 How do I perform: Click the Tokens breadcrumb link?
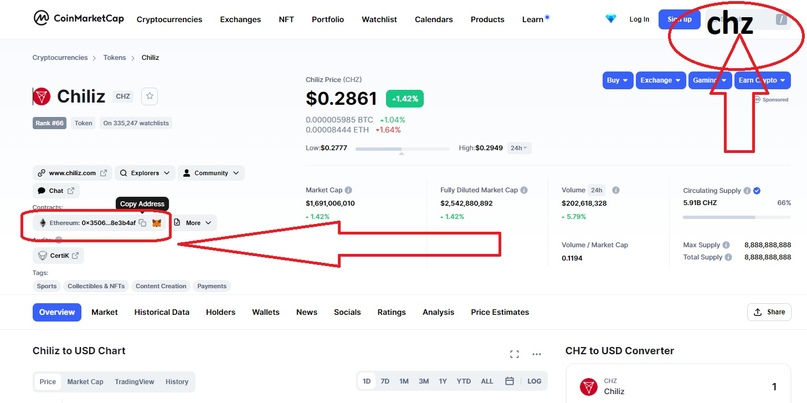[x=114, y=58]
